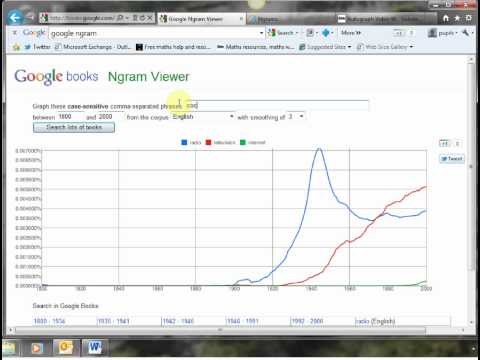Click the Tweet button beside the chart
Screen dimensions: 480x360
click(452, 159)
